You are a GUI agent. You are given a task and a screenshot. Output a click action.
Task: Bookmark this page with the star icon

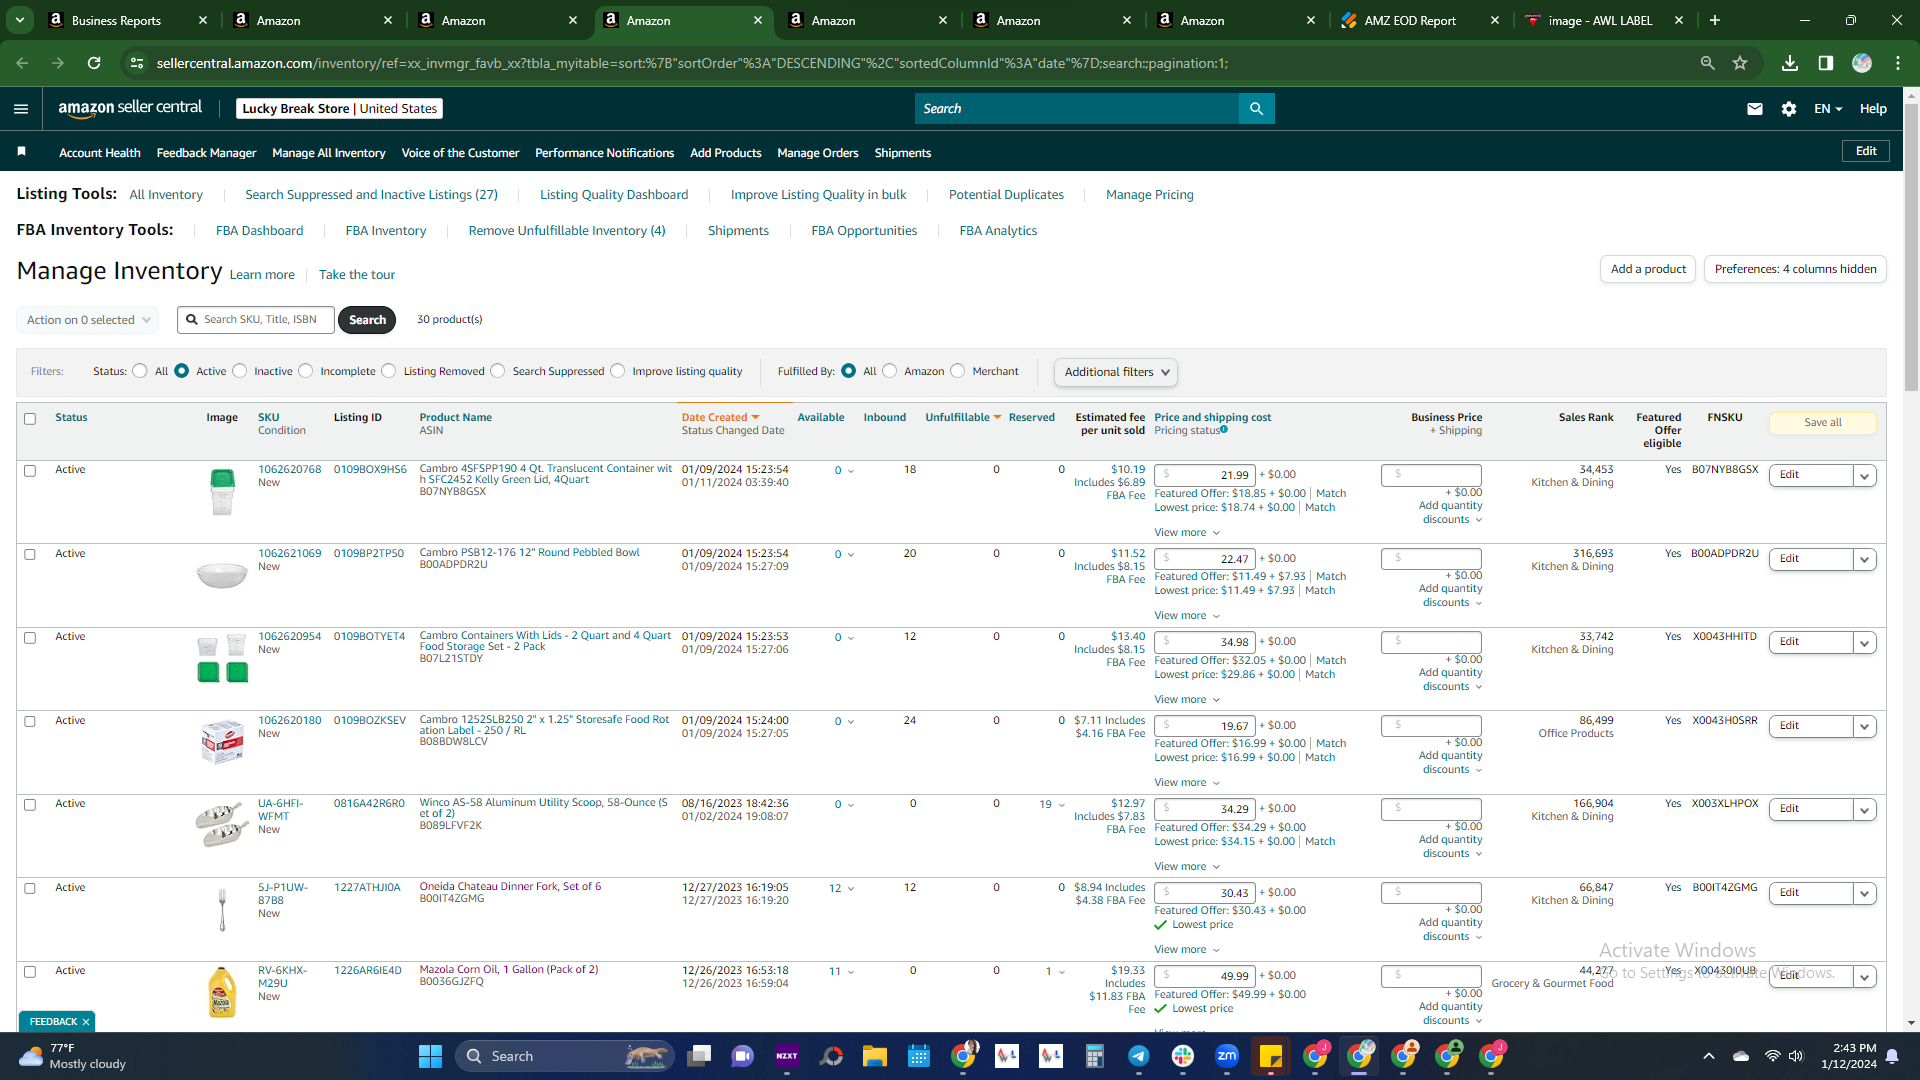coord(1740,63)
